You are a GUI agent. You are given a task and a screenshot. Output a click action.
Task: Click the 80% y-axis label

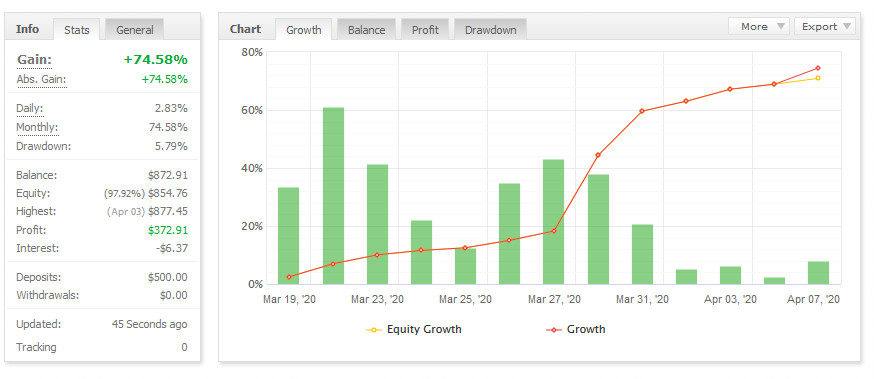click(251, 52)
